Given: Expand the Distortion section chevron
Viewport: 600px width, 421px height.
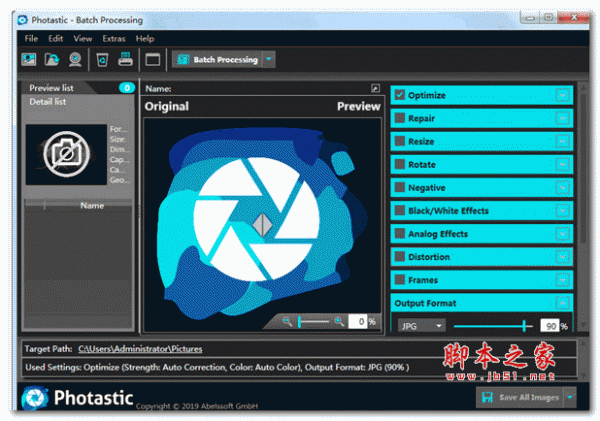Looking at the screenshot, I should click(x=562, y=257).
